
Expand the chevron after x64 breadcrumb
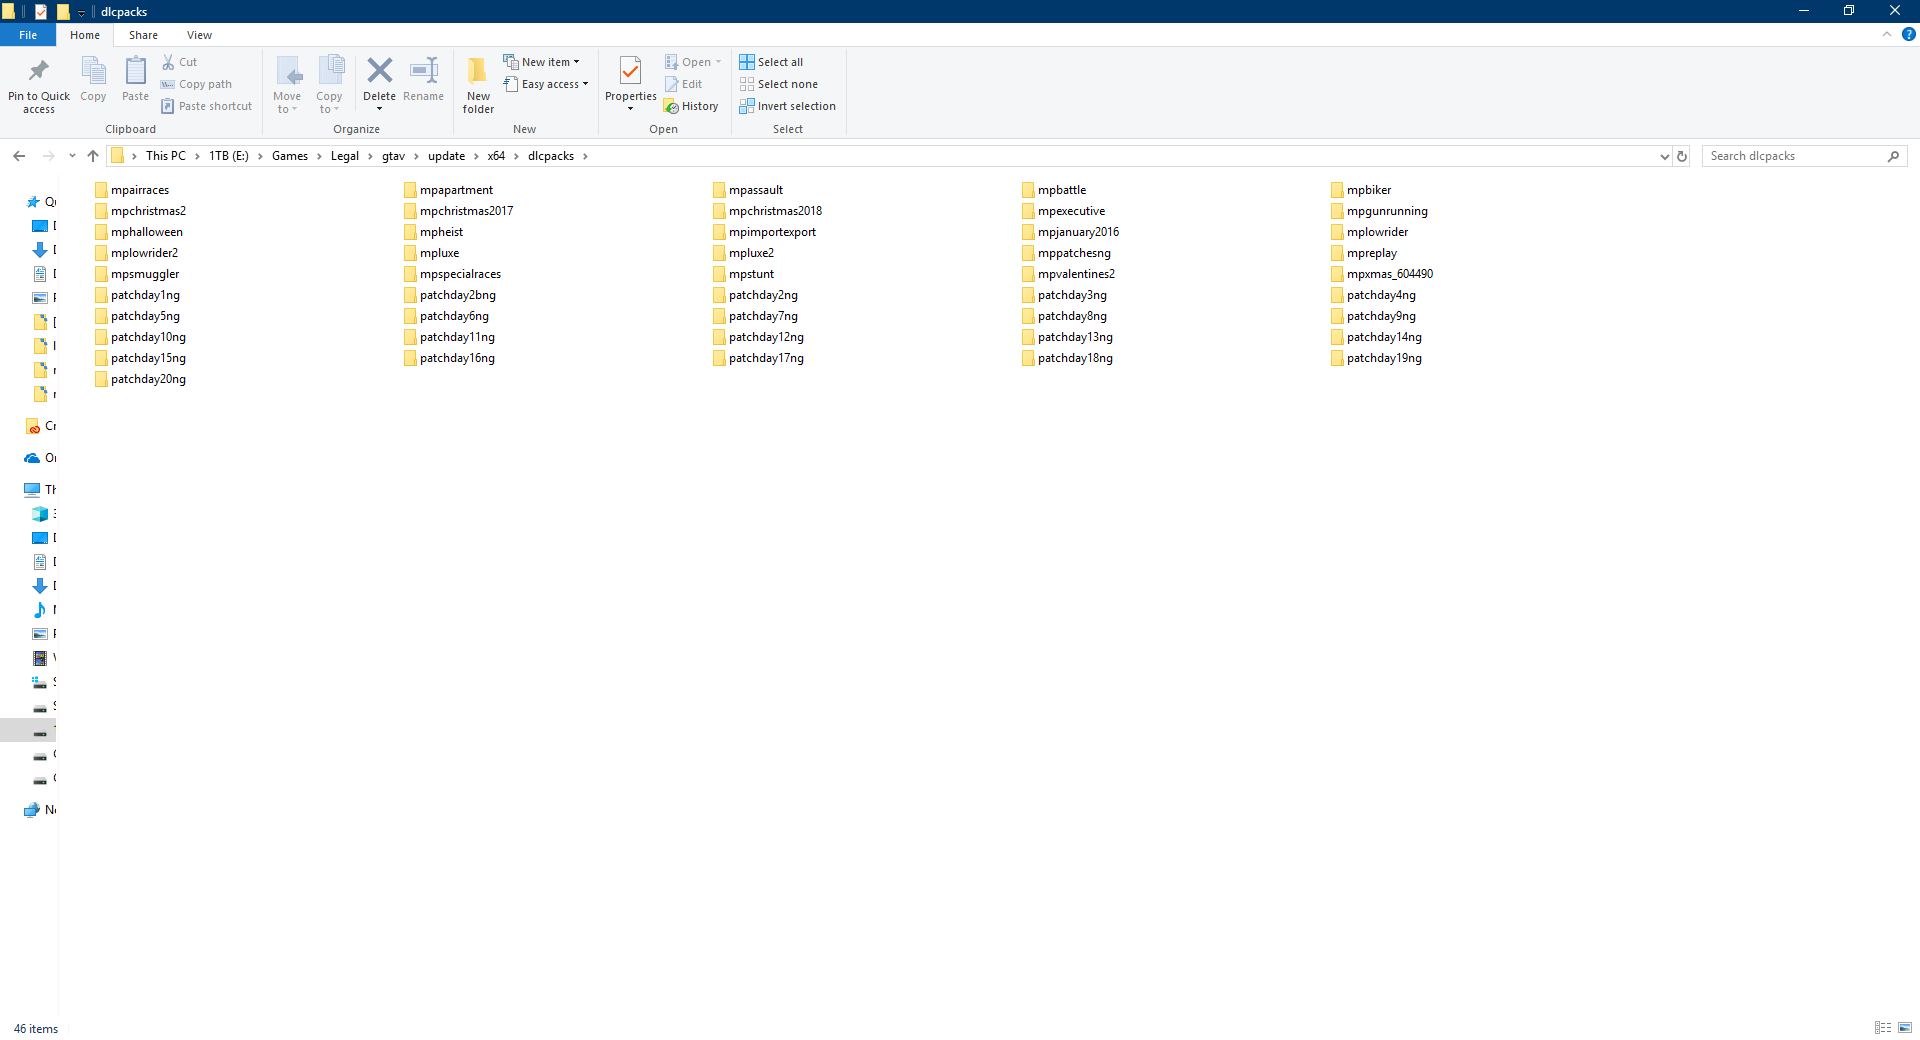[516, 156]
